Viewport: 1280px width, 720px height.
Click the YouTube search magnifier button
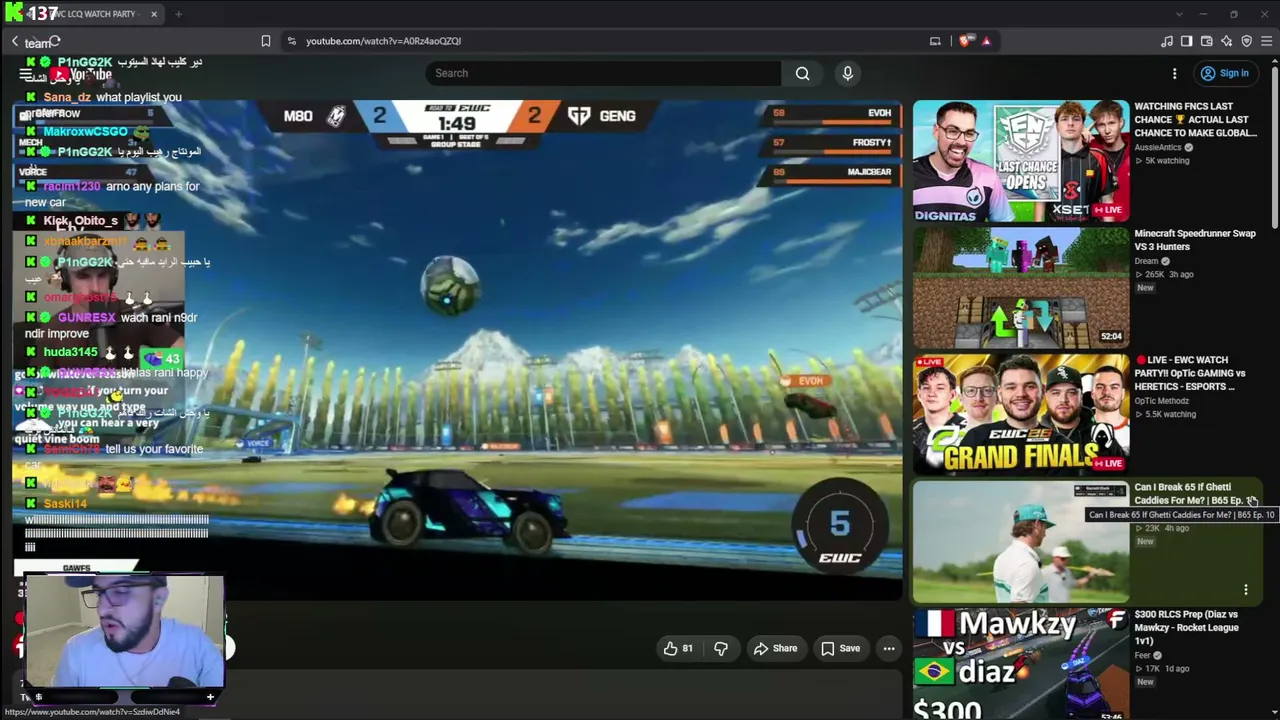pyautogui.click(x=802, y=73)
